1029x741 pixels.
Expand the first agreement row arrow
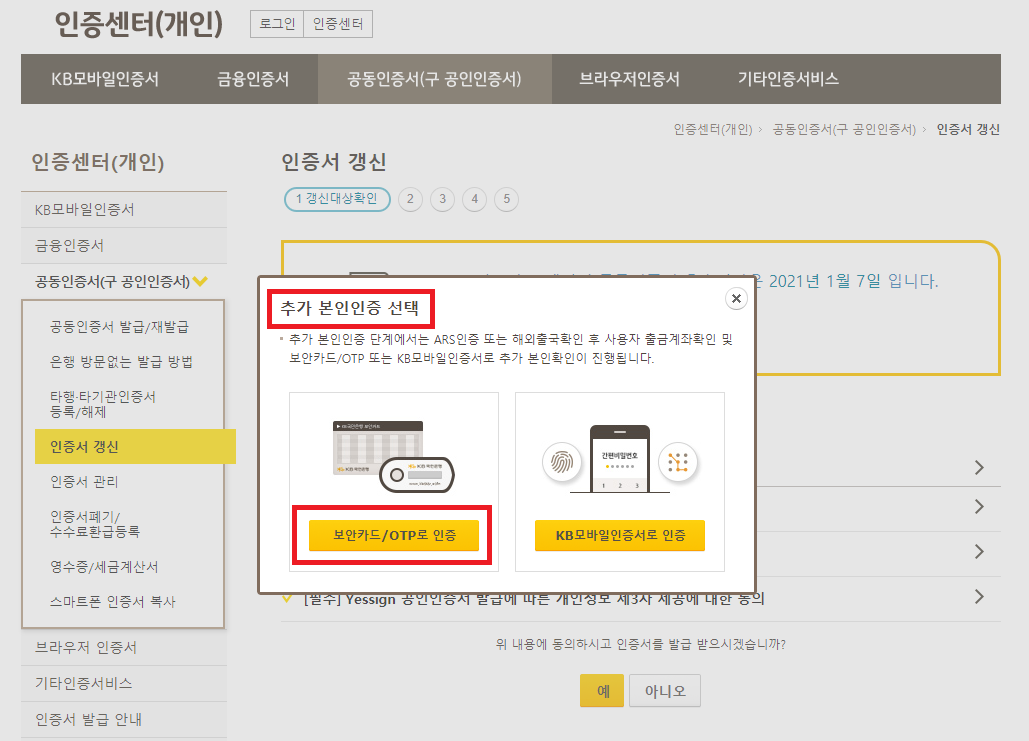979,467
